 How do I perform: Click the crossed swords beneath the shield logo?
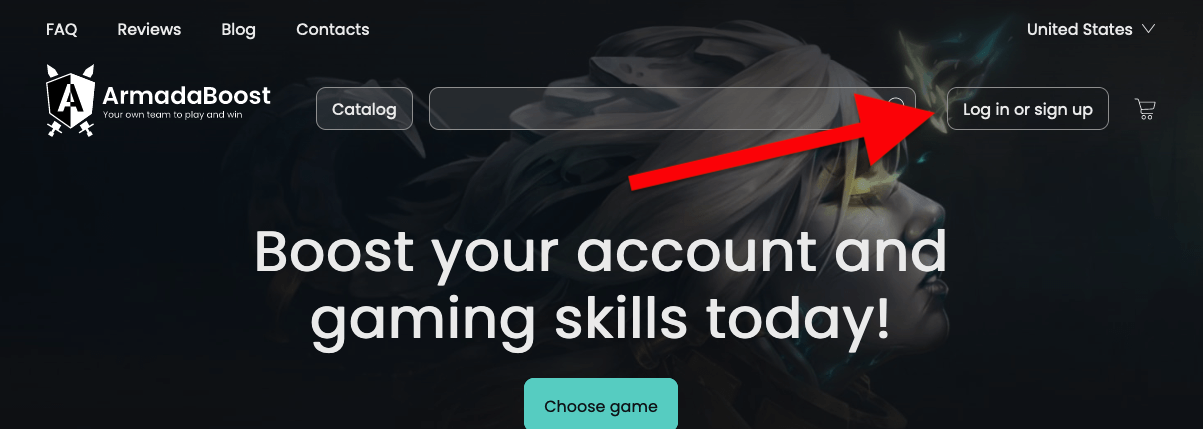click(70, 126)
